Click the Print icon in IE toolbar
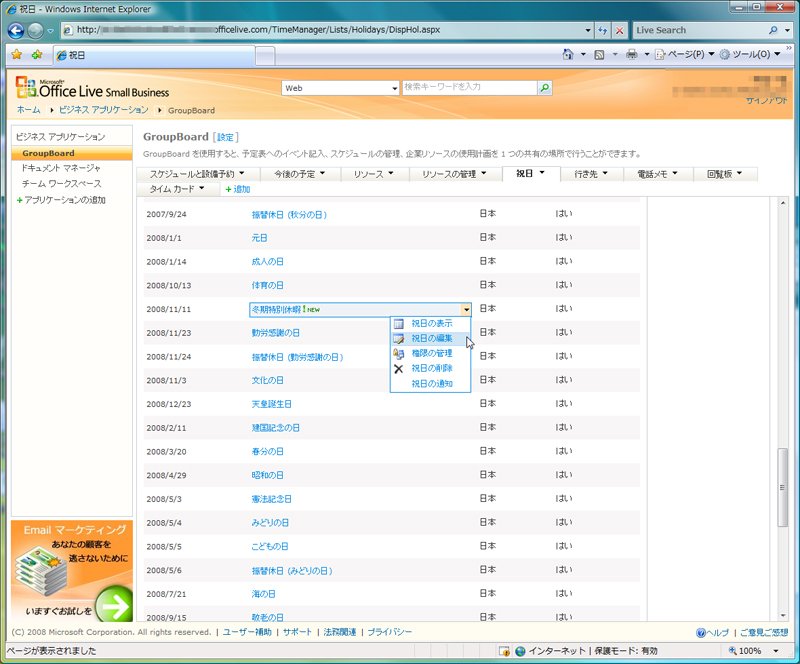Viewport: 800px width, 664px height. point(632,54)
